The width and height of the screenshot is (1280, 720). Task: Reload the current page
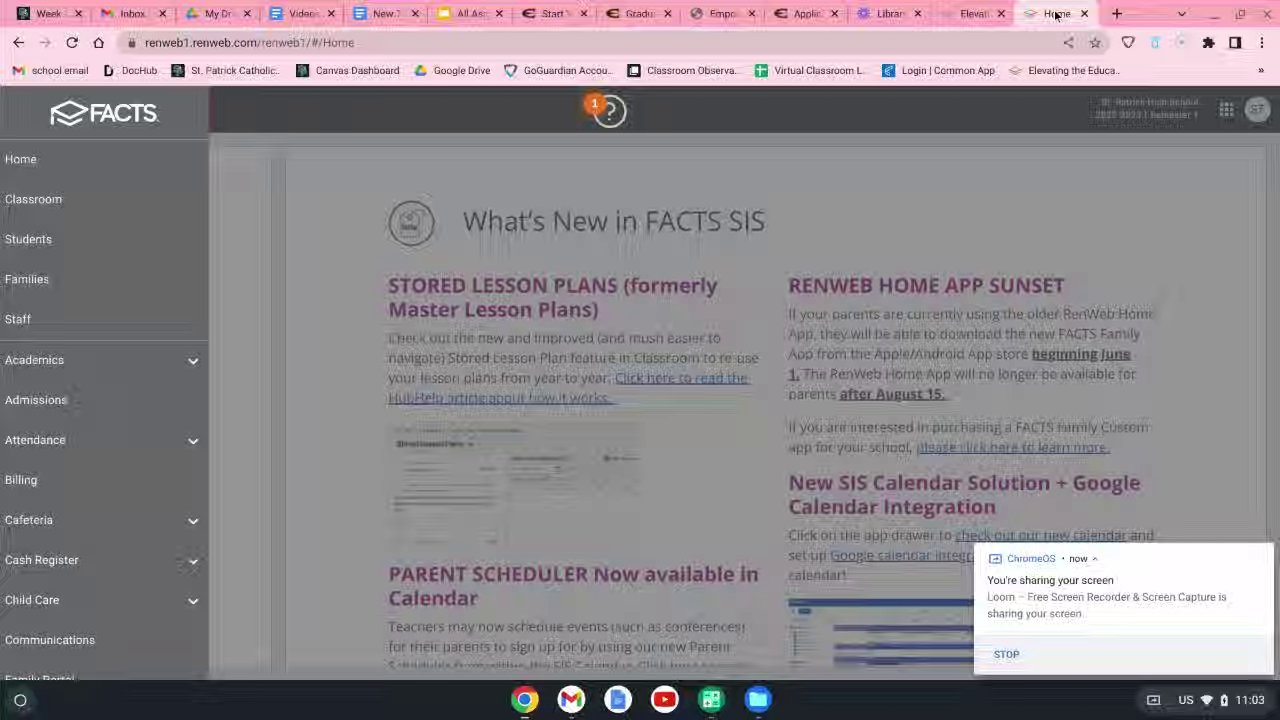72,43
